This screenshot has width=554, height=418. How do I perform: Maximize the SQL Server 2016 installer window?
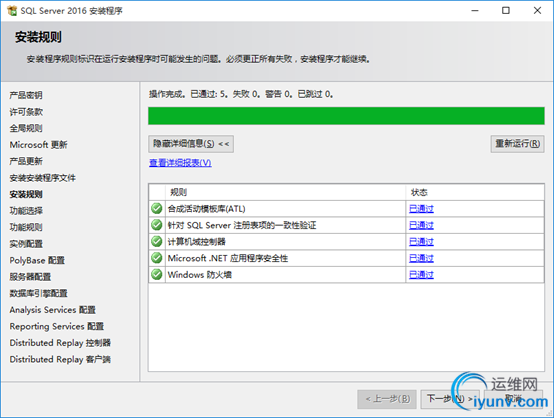506,11
